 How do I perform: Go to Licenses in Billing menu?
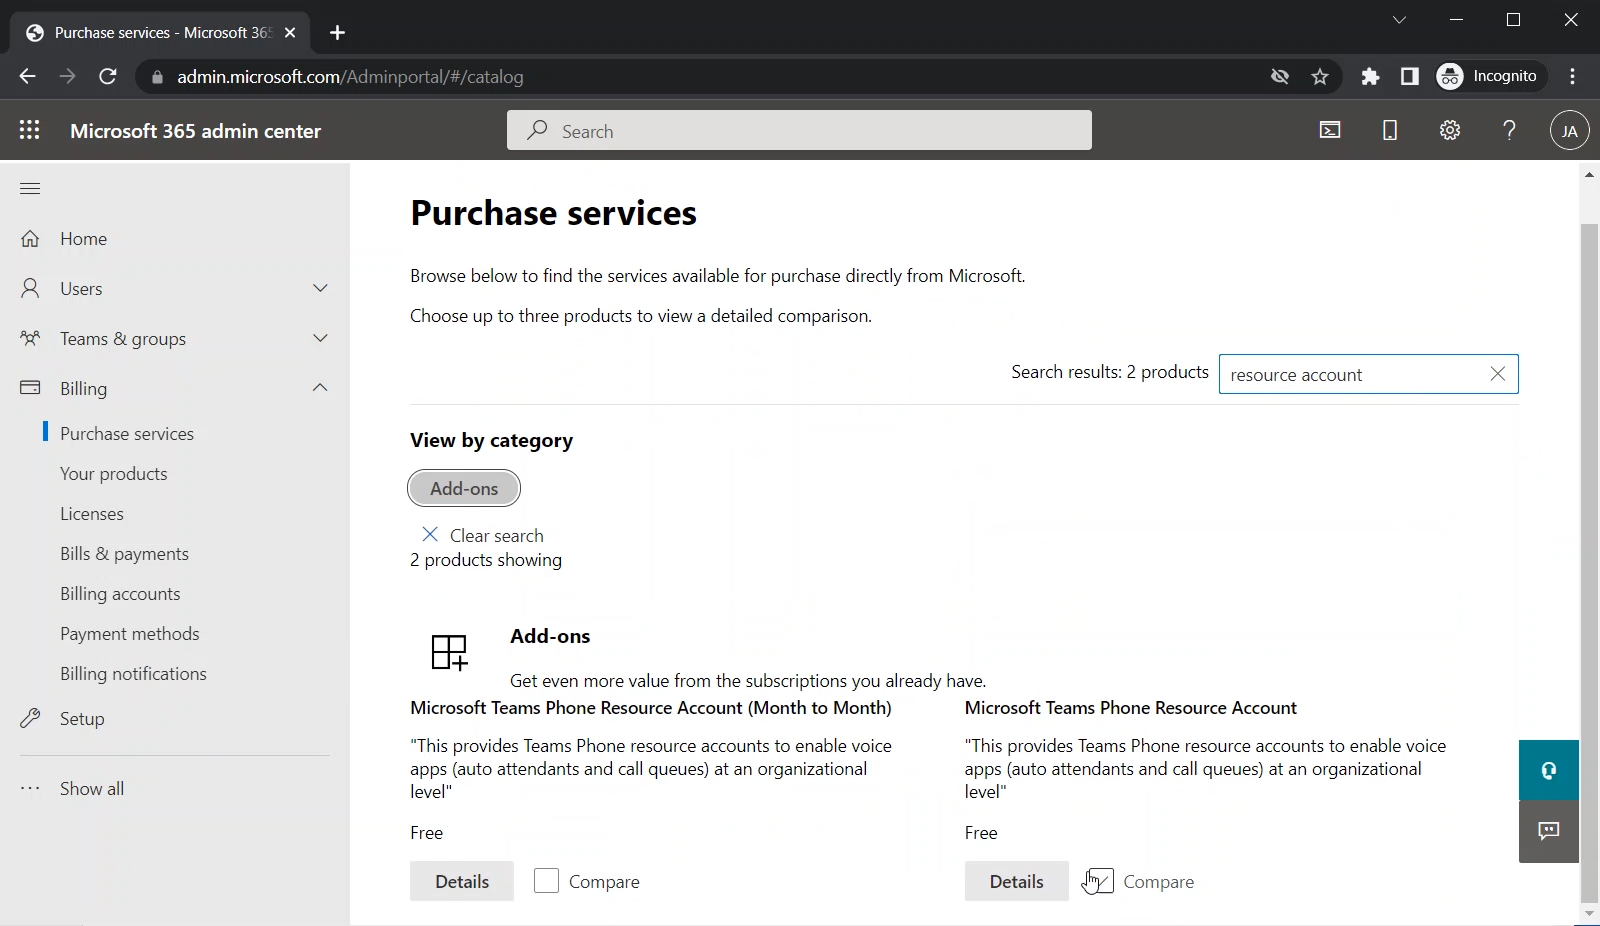pos(92,514)
